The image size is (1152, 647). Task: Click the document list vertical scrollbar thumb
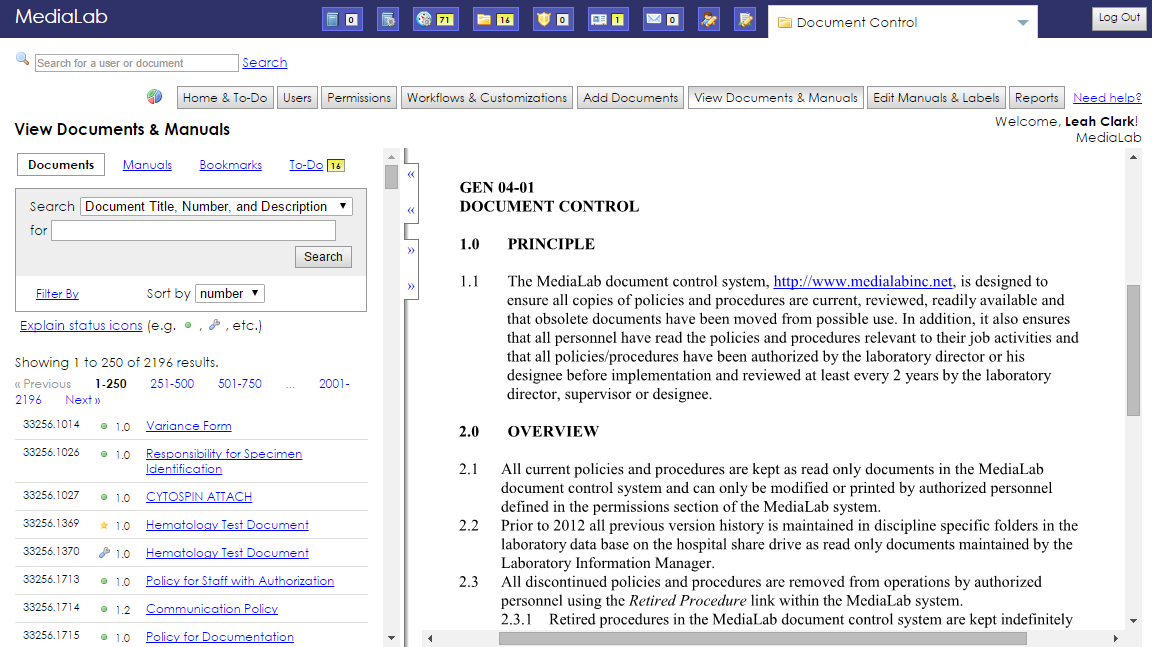point(391,177)
